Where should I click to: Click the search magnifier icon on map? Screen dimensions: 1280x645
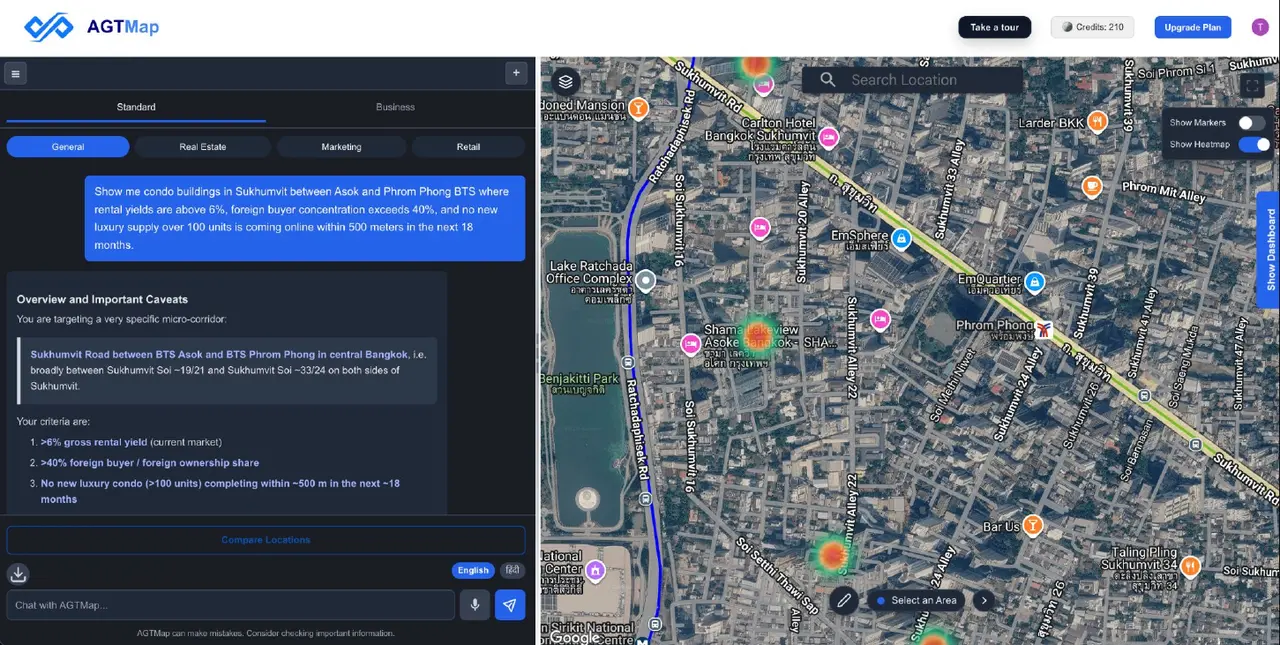[x=827, y=80]
